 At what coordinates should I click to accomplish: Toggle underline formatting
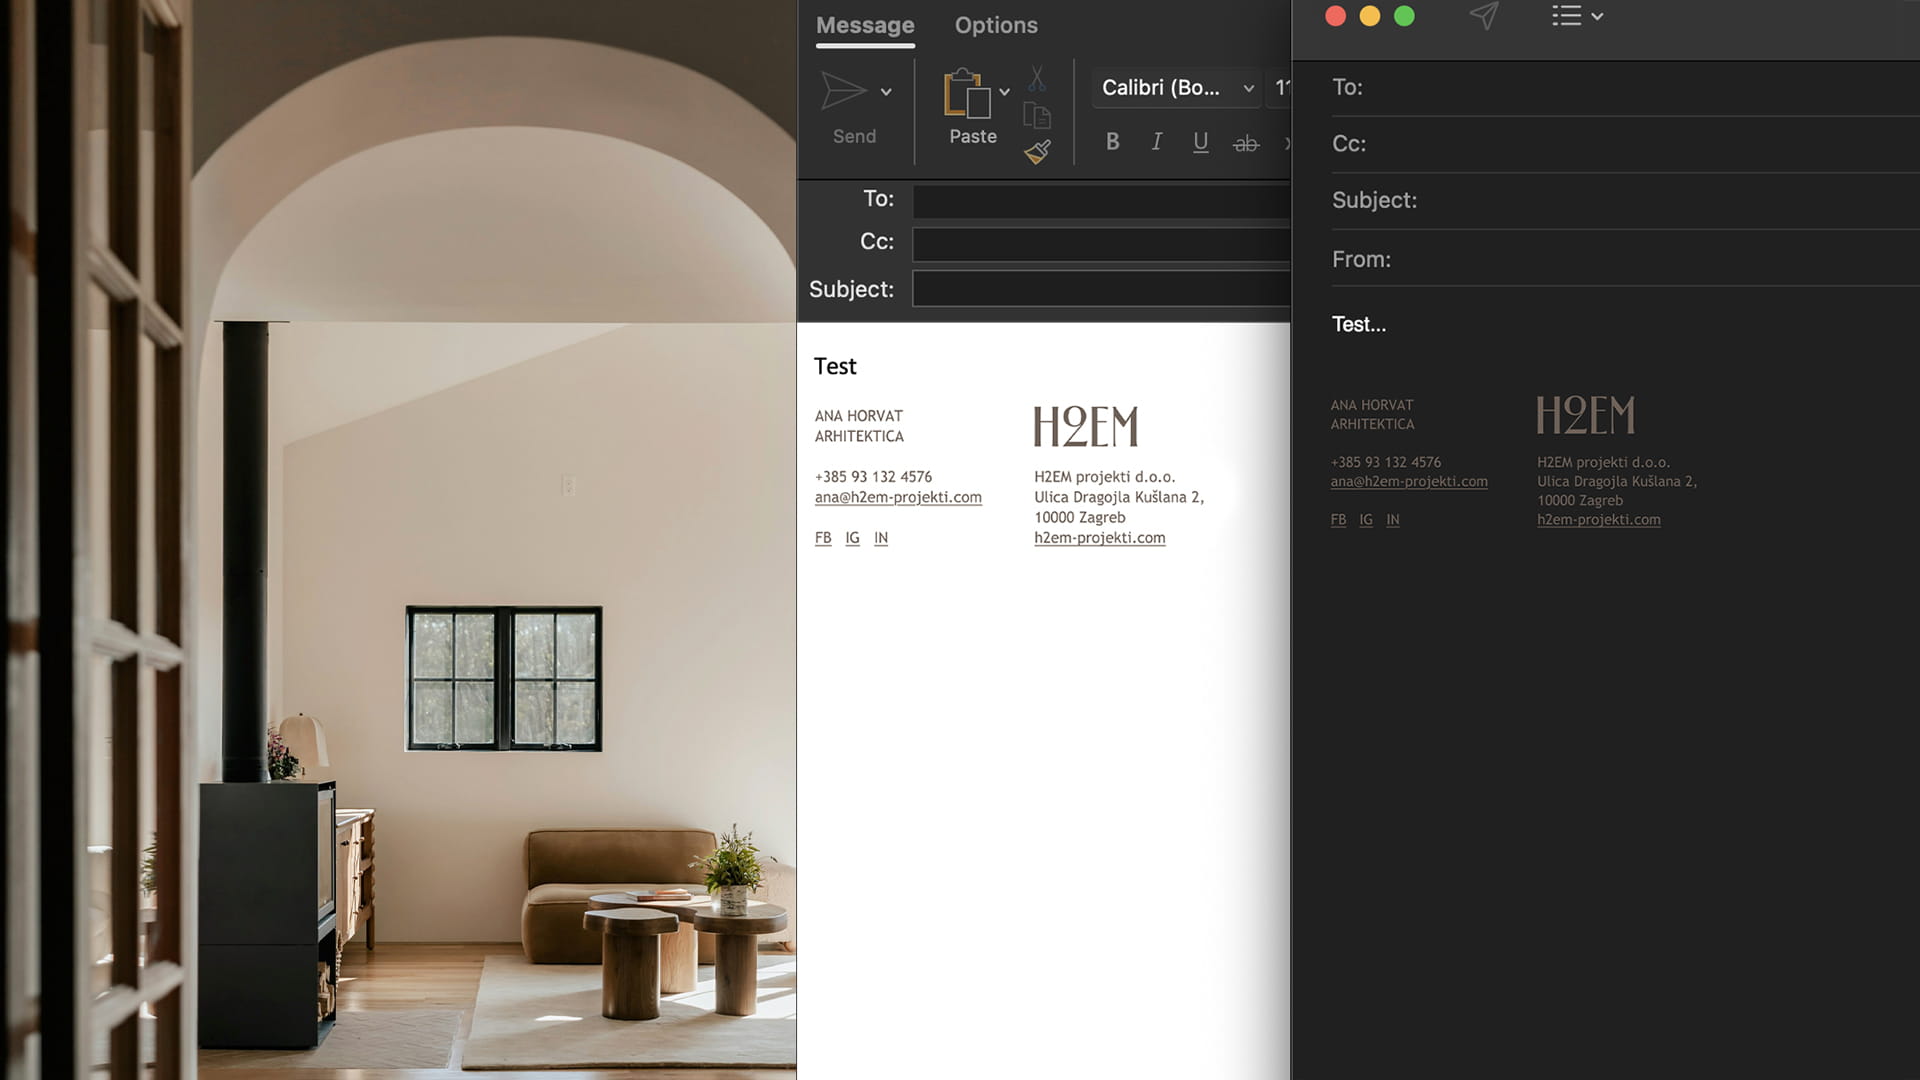[1201, 142]
